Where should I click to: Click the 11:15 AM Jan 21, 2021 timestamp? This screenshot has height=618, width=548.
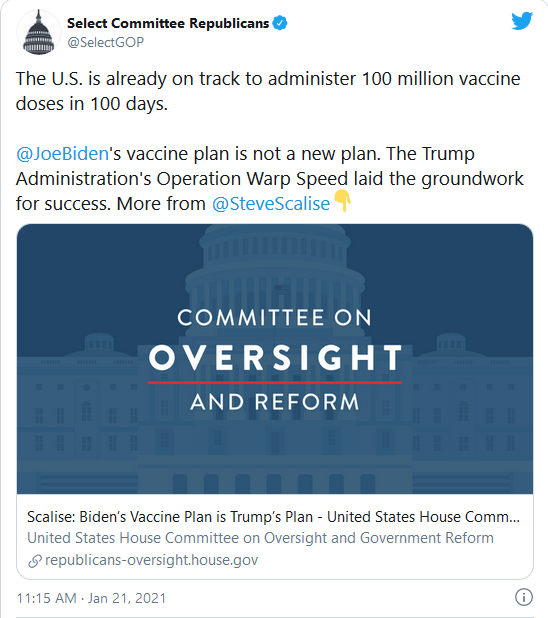(91, 598)
